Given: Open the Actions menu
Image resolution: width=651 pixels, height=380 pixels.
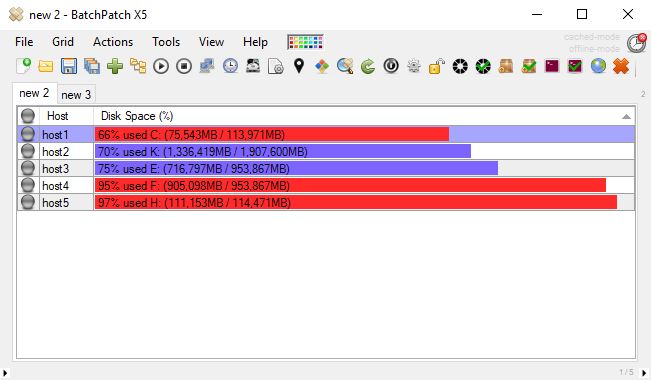Looking at the screenshot, I should 113,42.
